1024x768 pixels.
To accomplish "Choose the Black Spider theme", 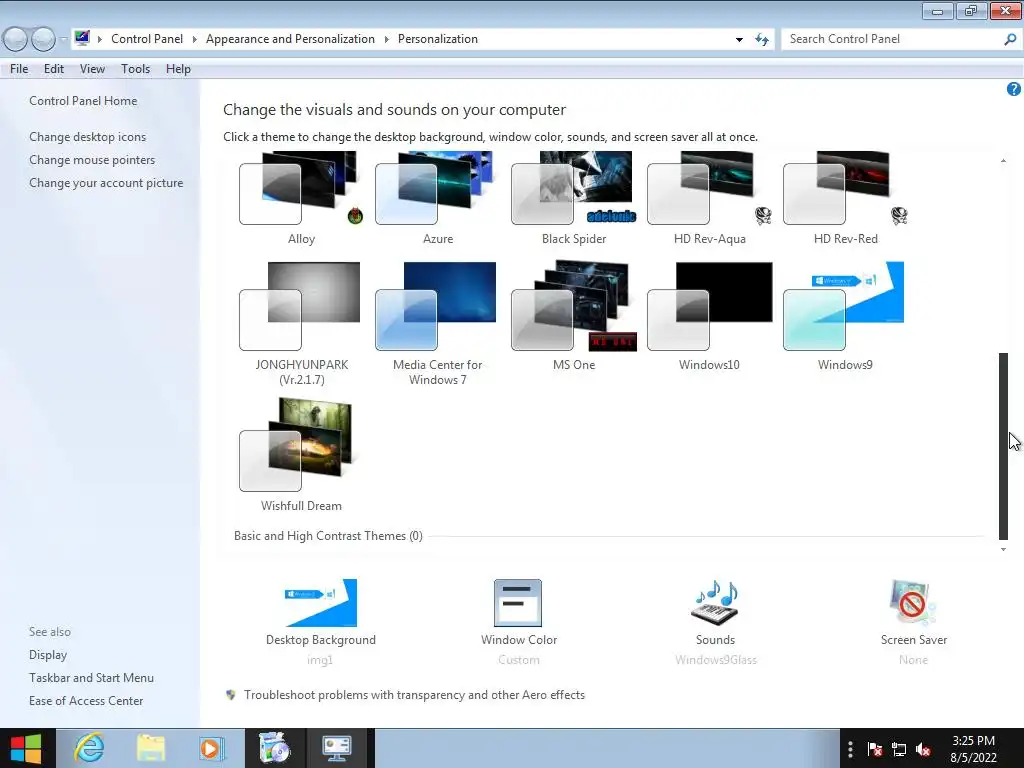I will [573, 198].
